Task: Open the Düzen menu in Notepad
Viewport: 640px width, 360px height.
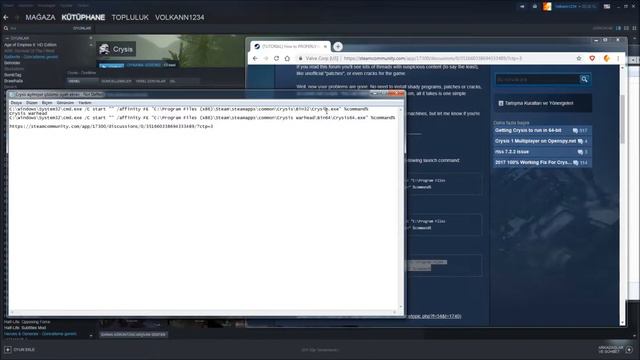Action: click(31, 103)
